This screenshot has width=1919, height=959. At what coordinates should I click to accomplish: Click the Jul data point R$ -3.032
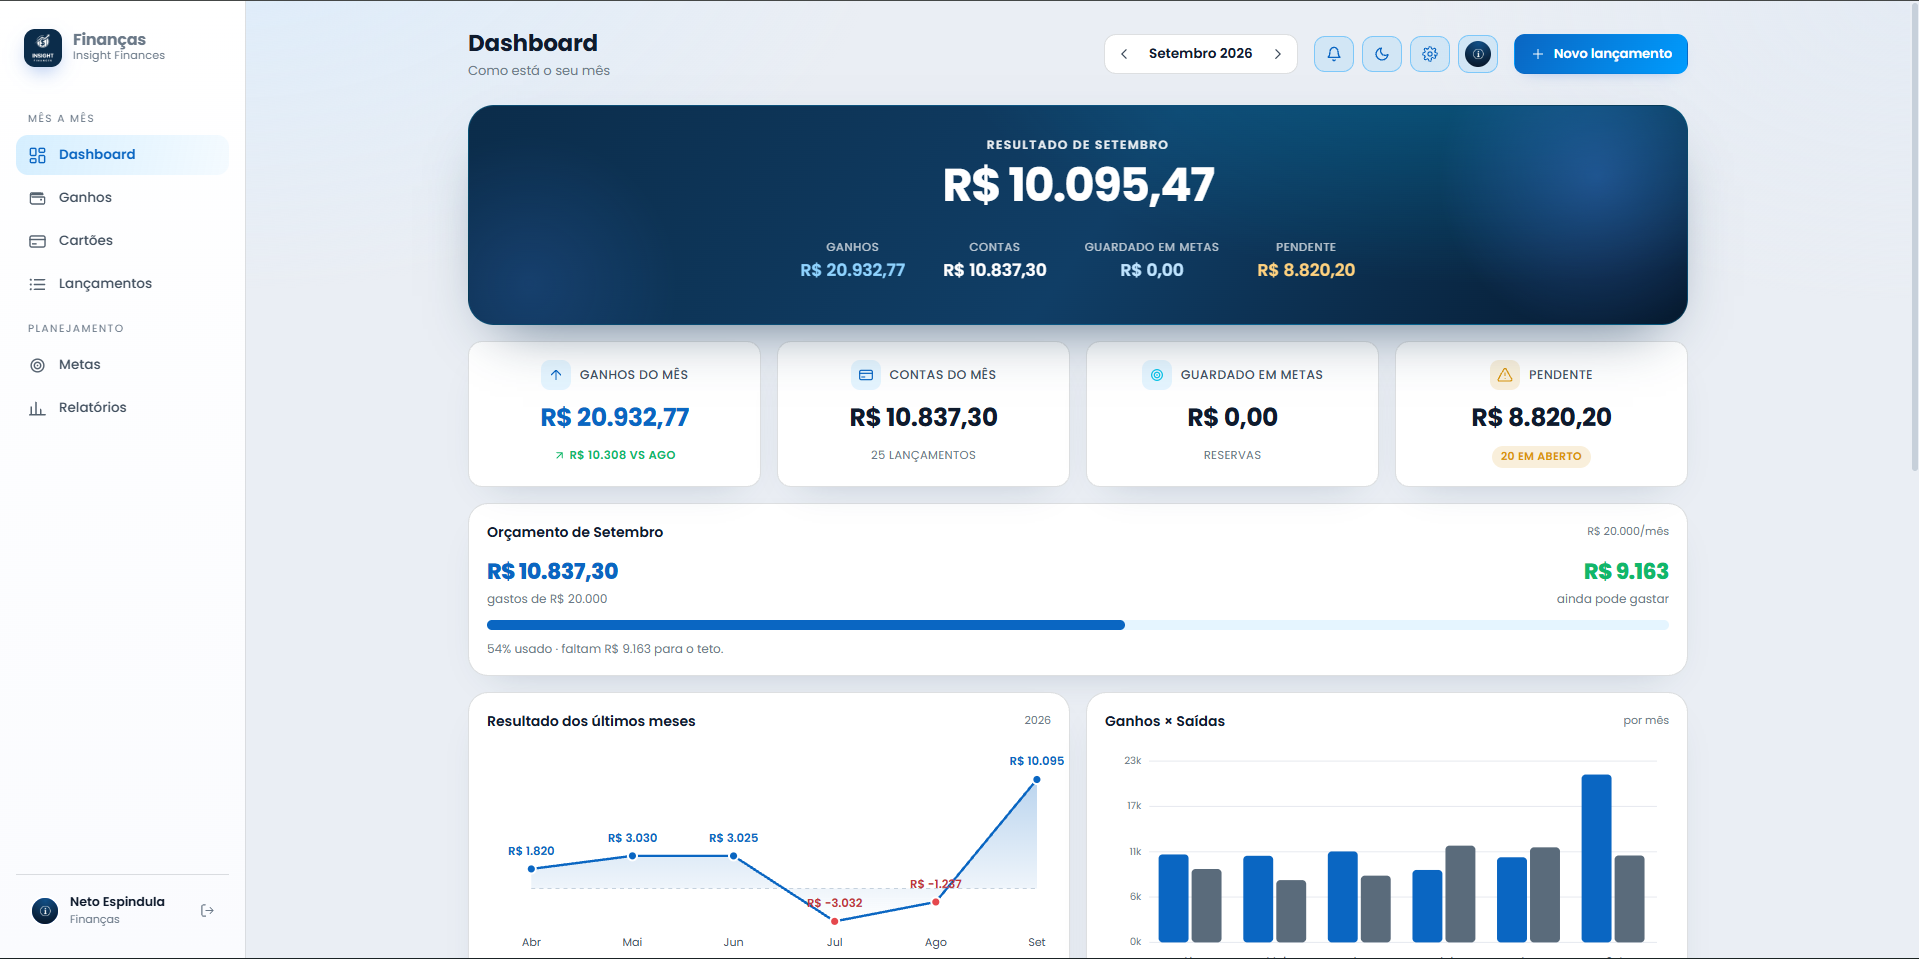(835, 921)
